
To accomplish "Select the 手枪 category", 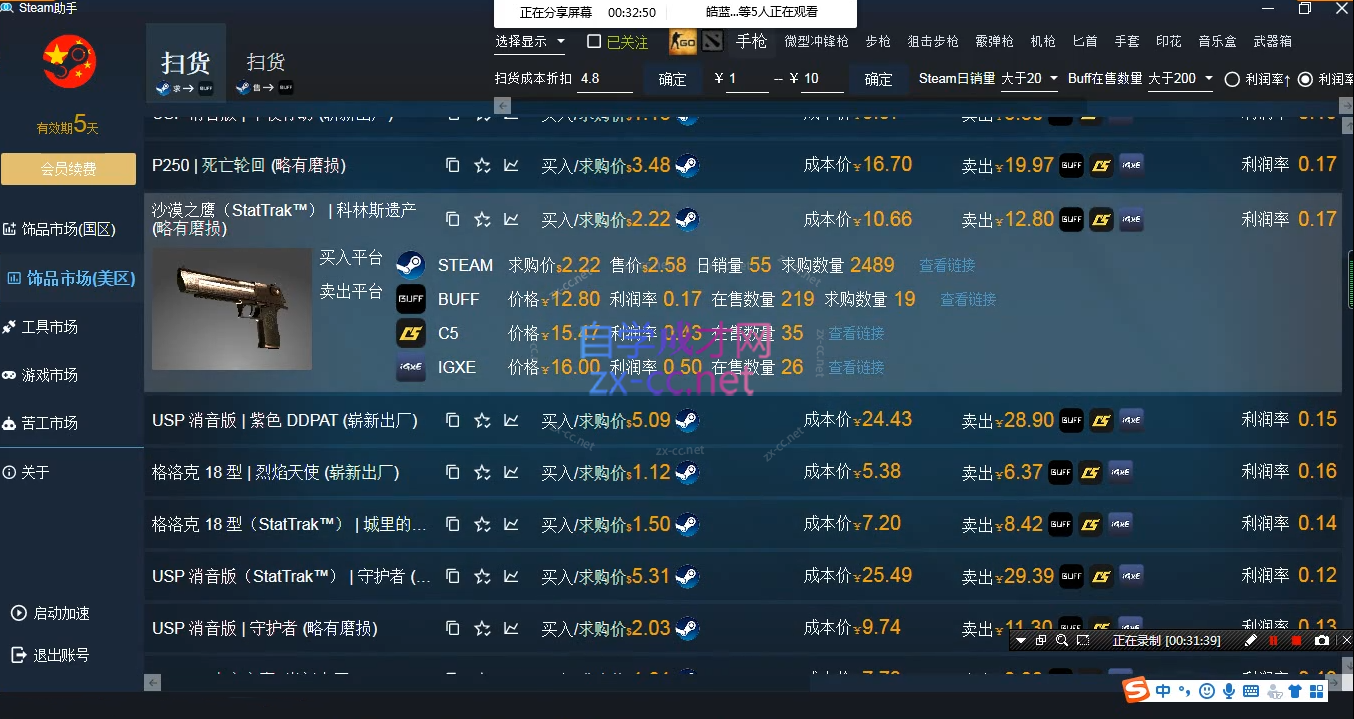I will point(751,41).
